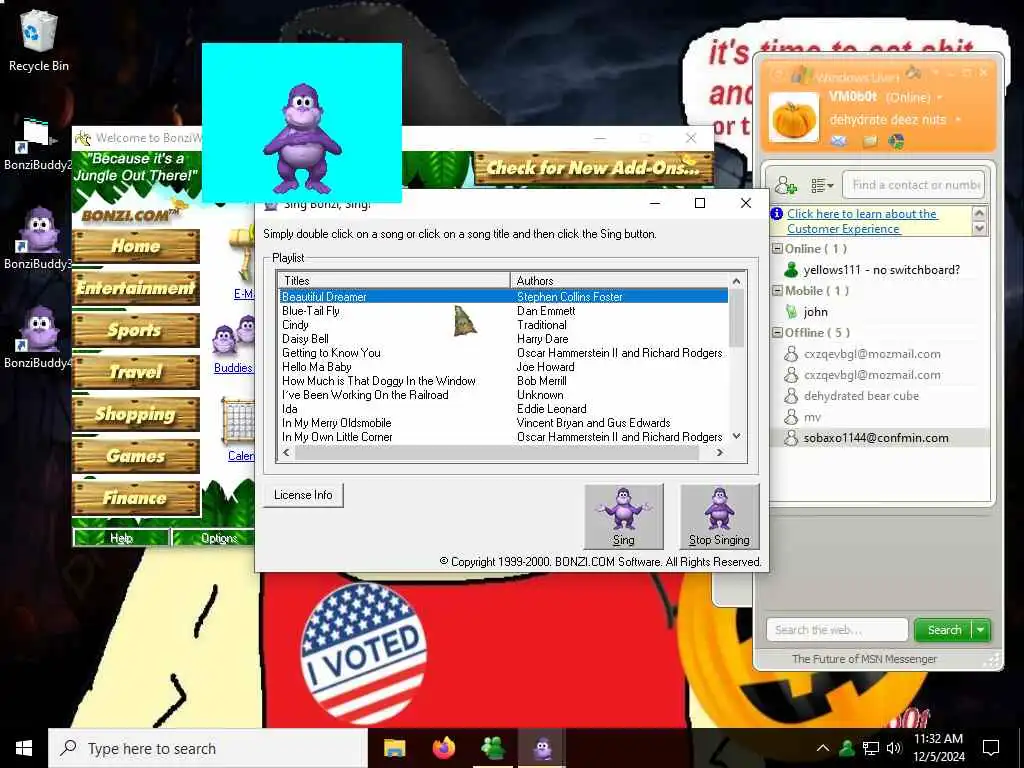Image resolution: width=1024 pixels, height=768 pixels.
Task: Open Finance in BonziWorld sidebar
Action: [136, 498]
